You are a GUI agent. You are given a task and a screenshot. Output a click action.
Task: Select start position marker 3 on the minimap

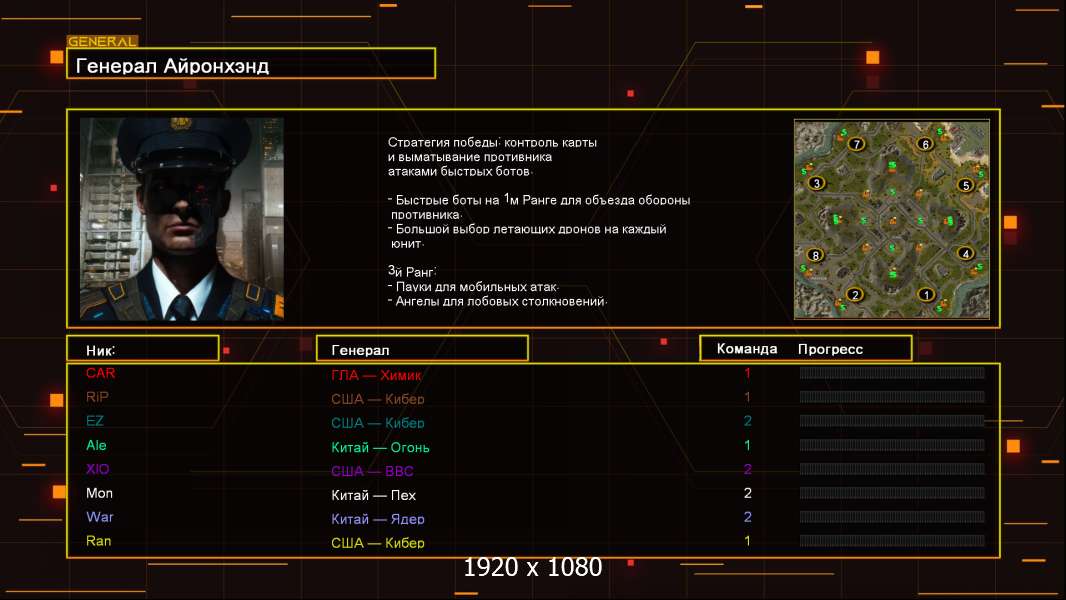[816, 183]
